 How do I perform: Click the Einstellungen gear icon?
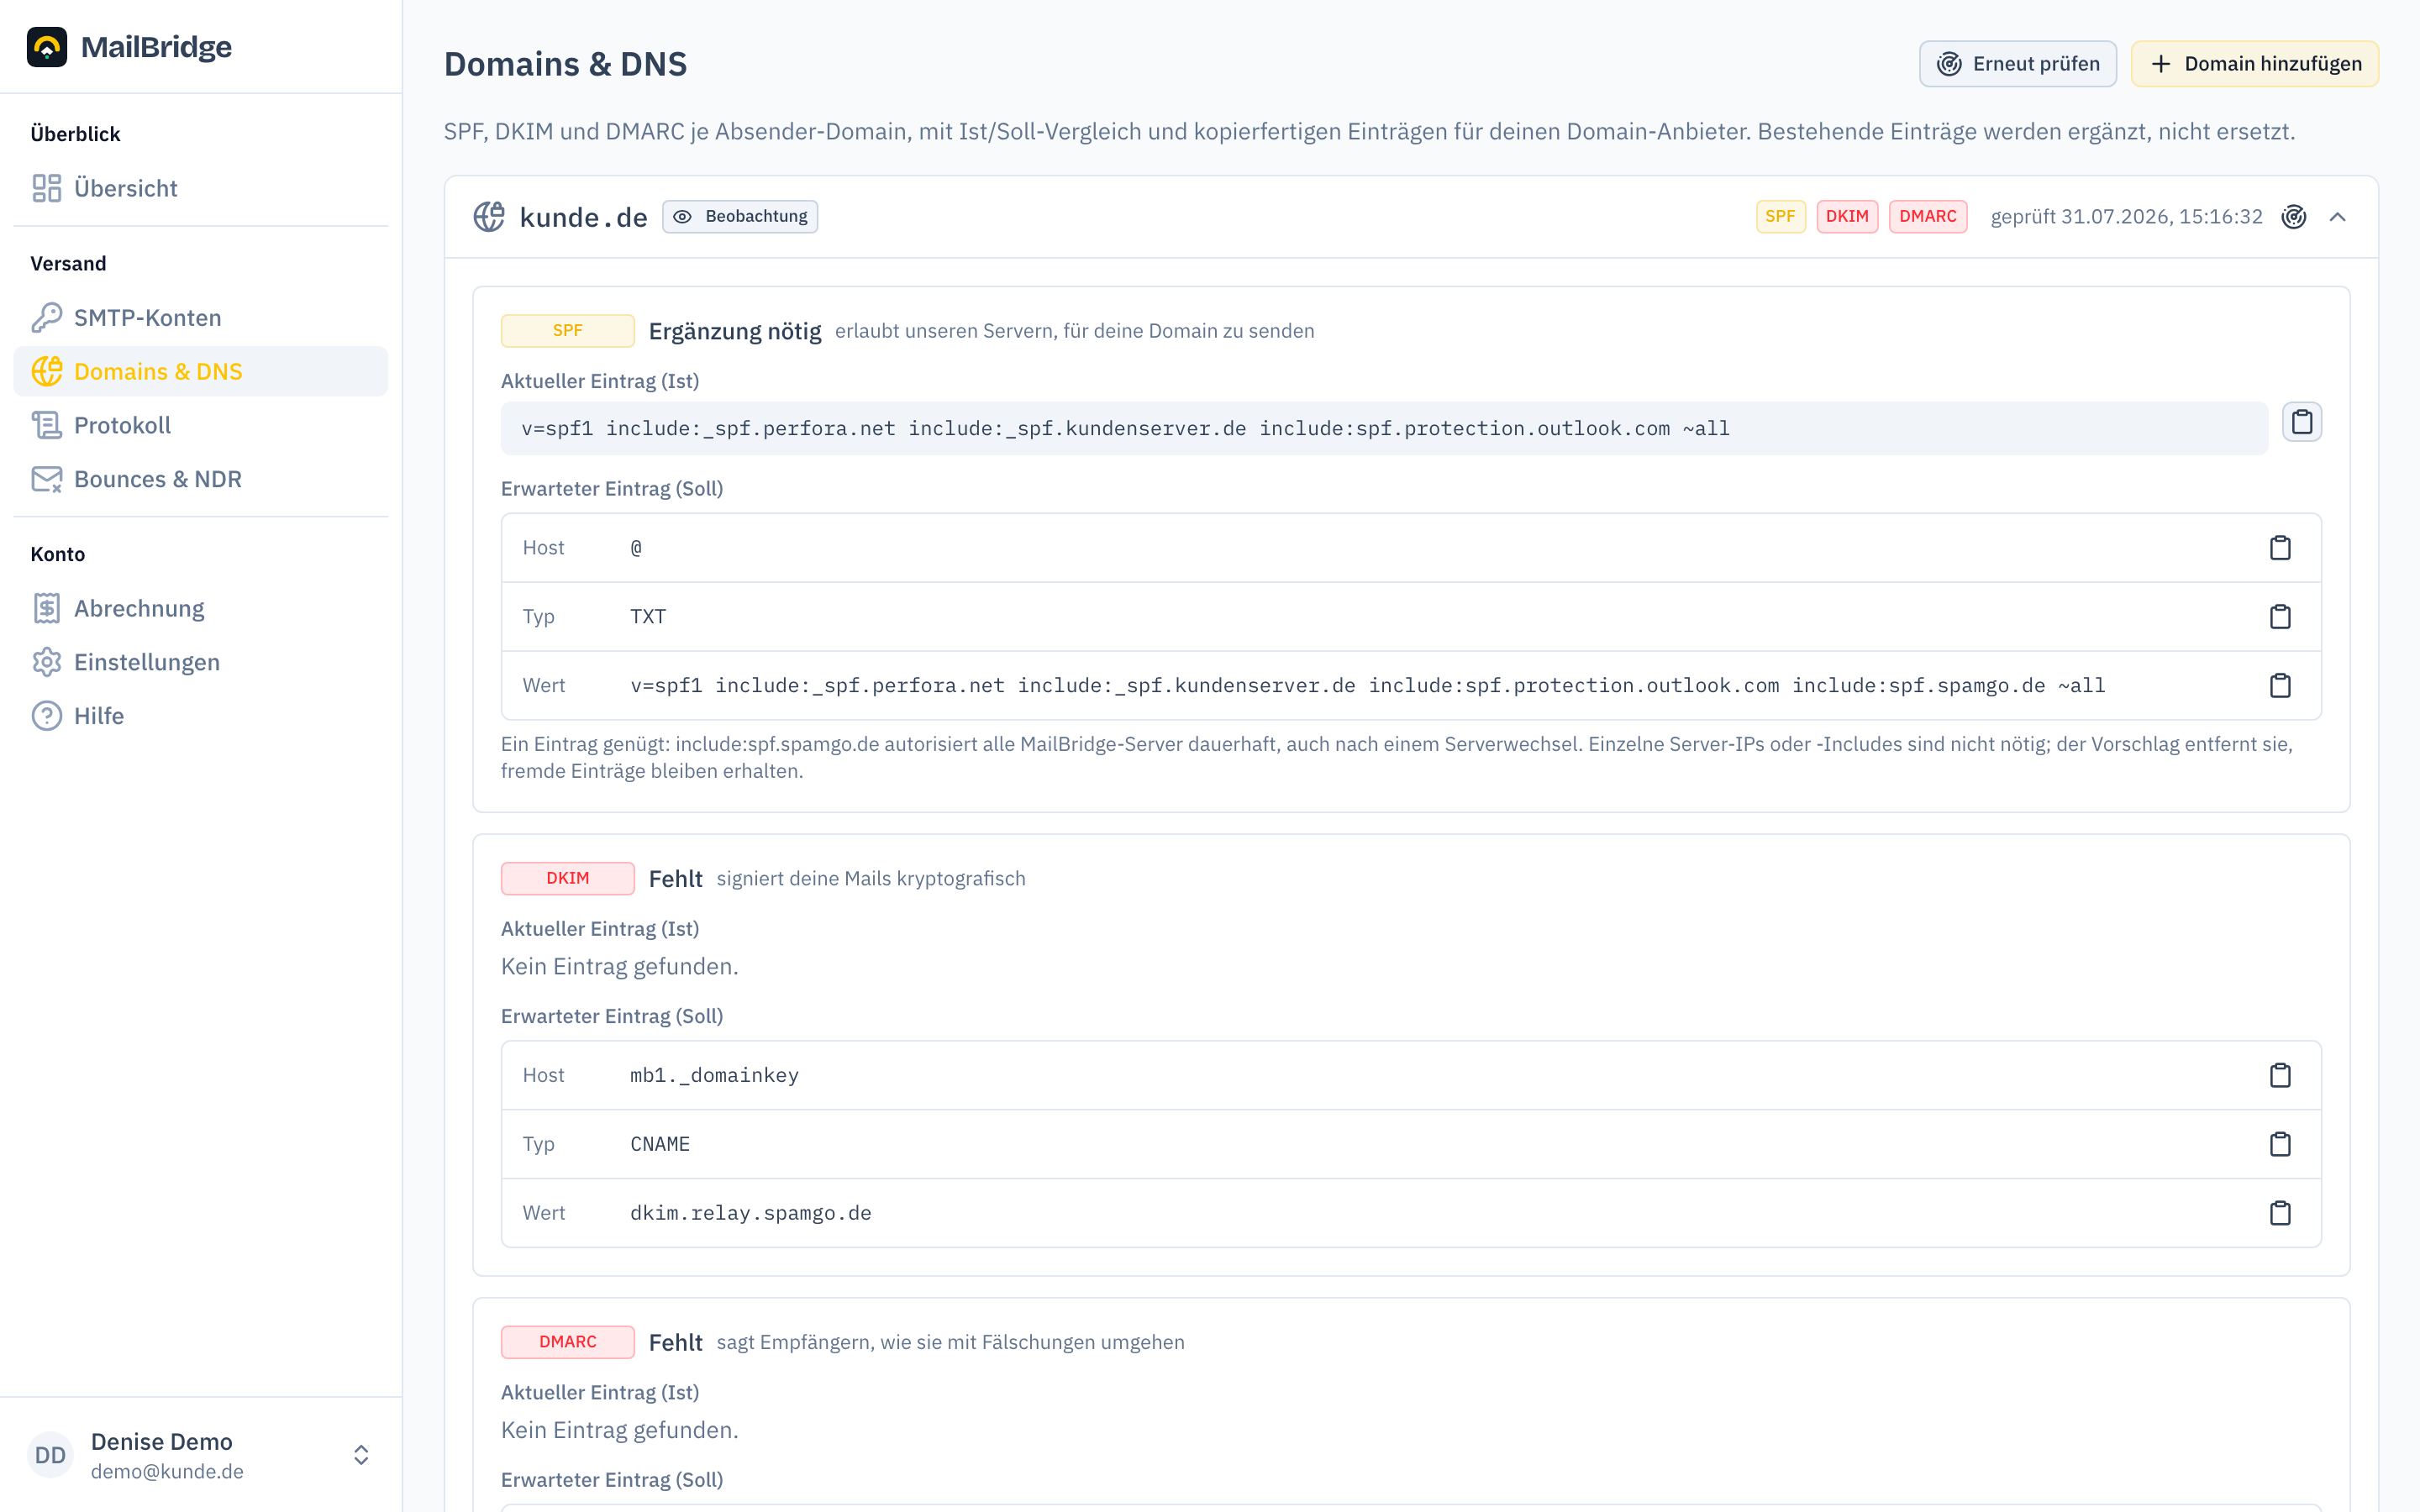tap(47, 662)
